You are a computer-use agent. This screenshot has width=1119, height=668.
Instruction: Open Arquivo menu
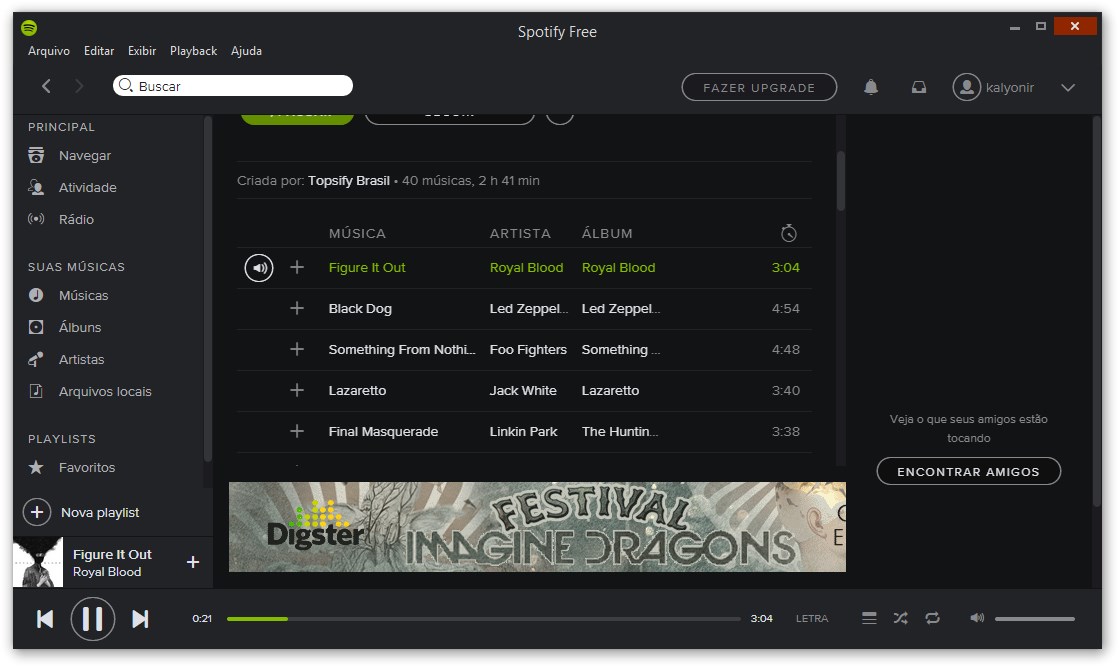[x=49, y=51]
